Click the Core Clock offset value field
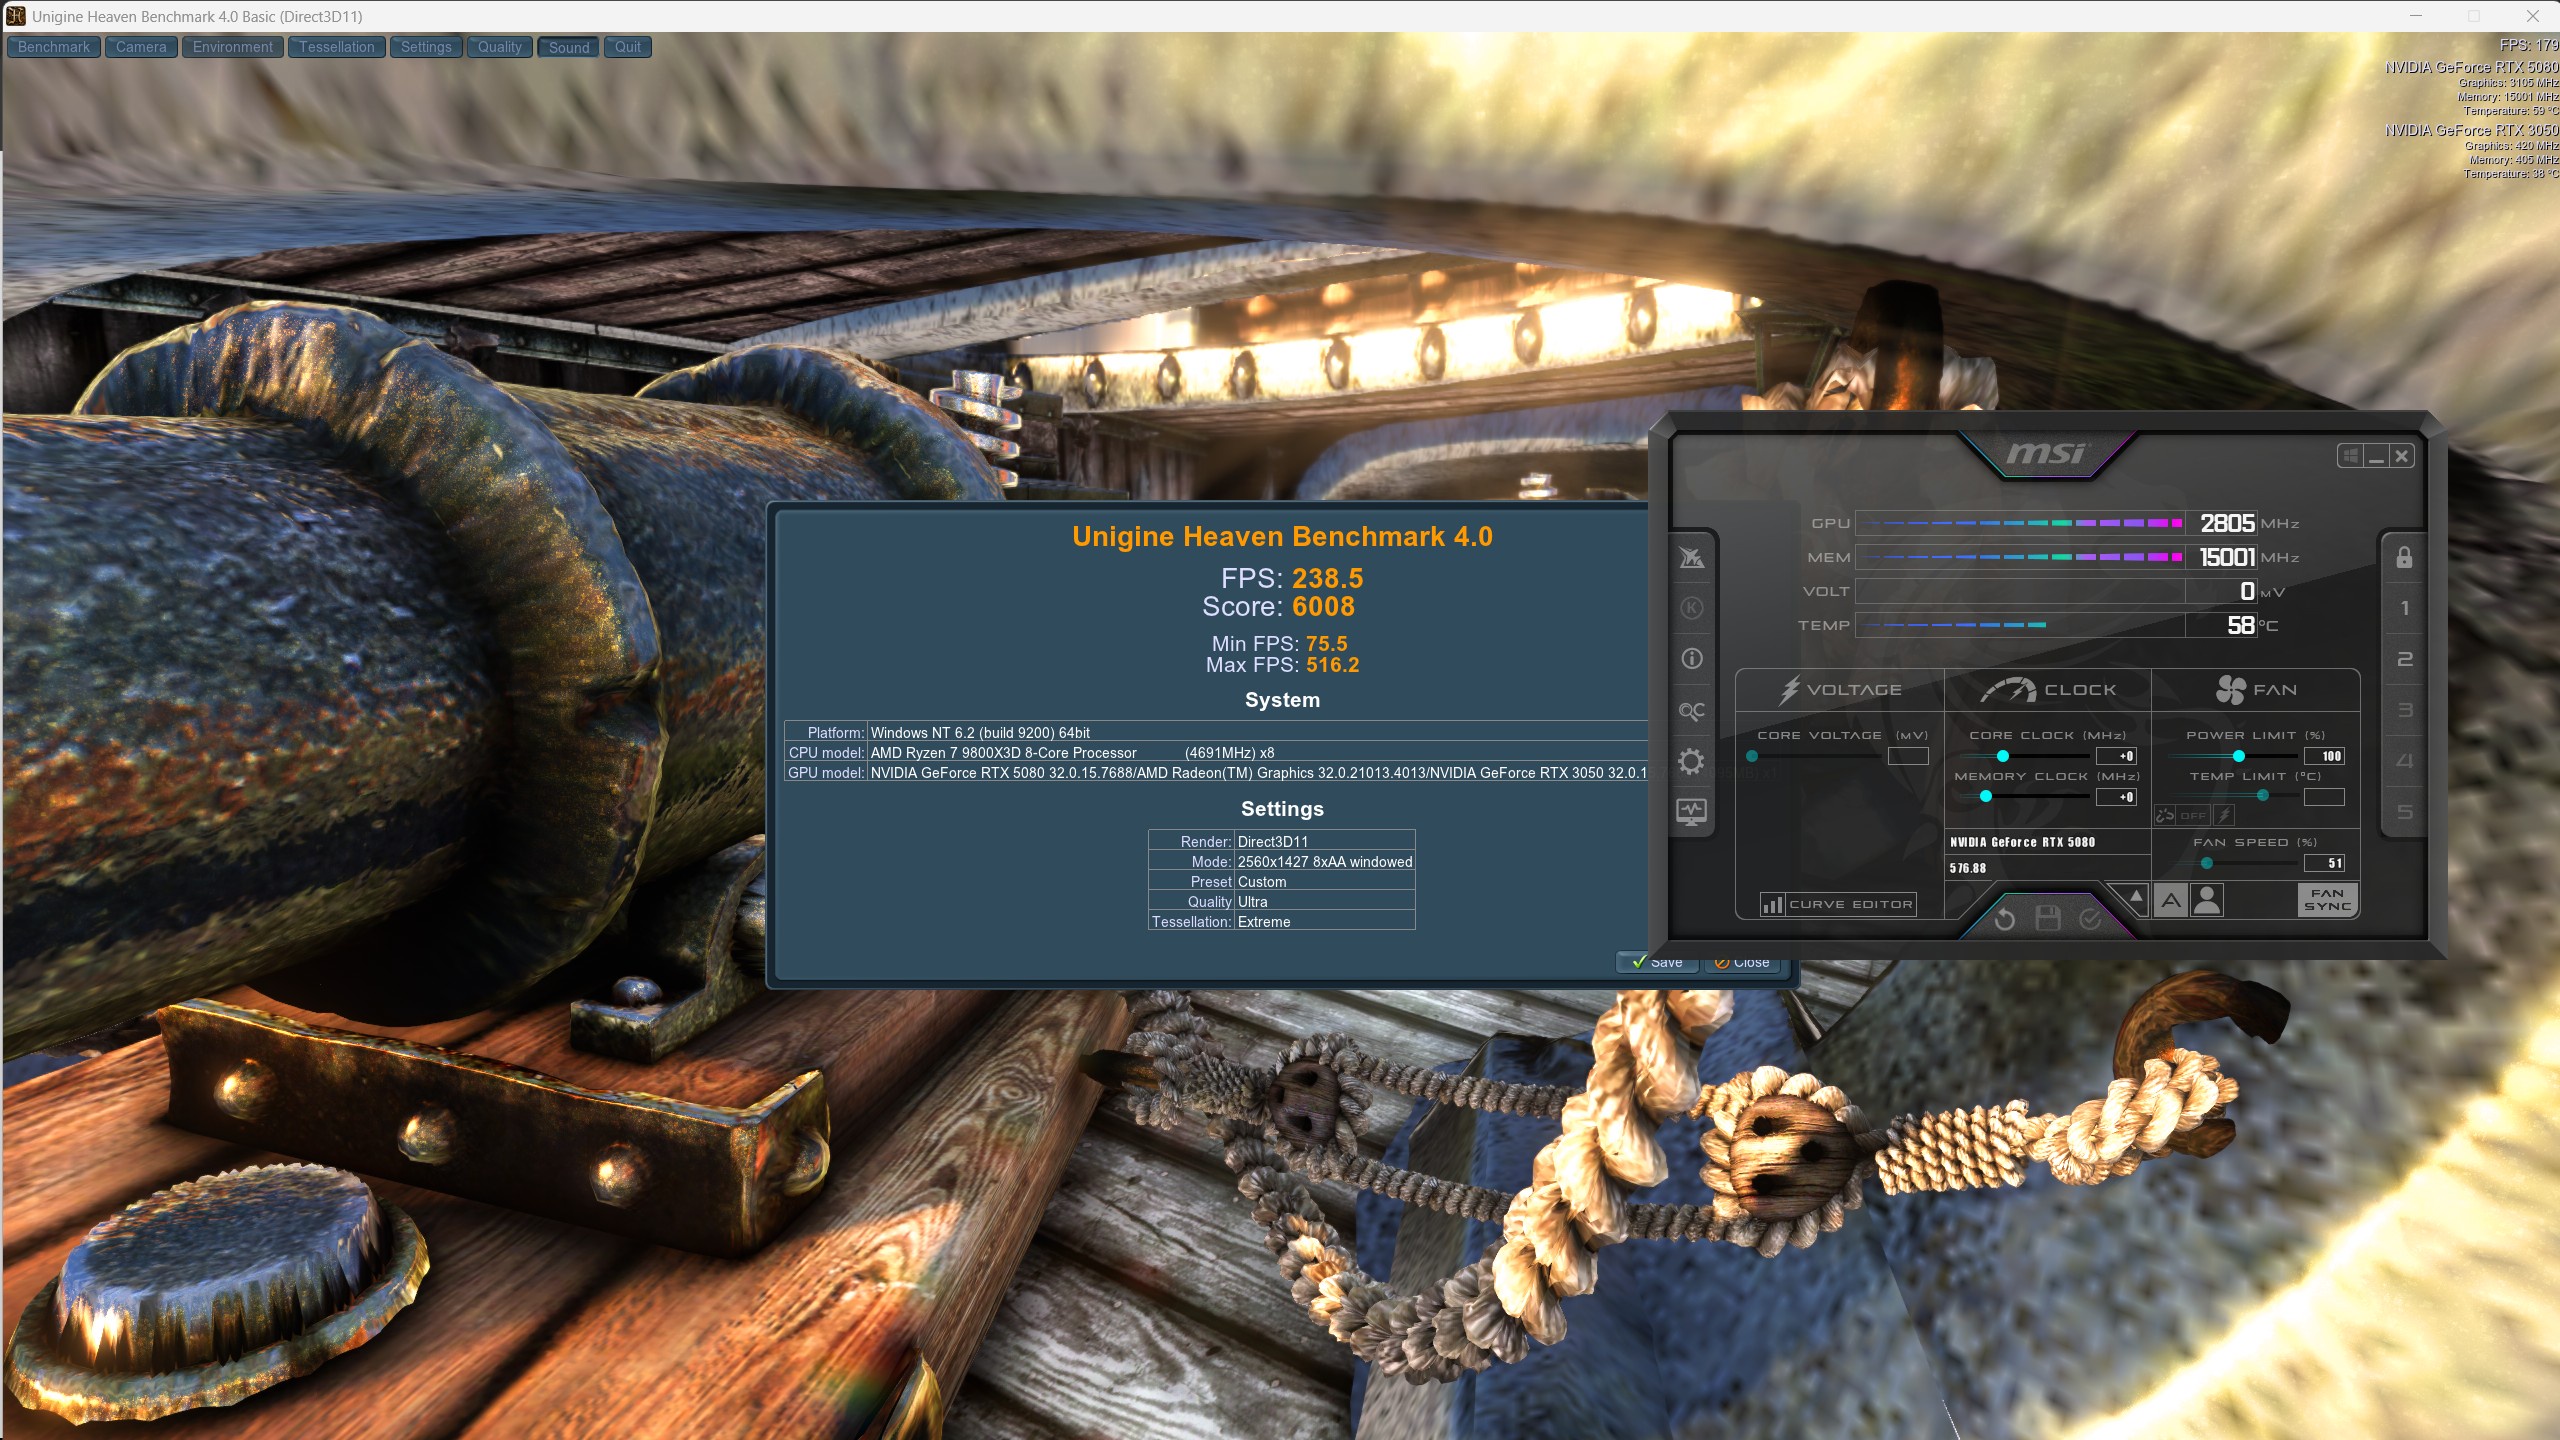The width and height of the screenshot is (2560, 1440). 2116,756
